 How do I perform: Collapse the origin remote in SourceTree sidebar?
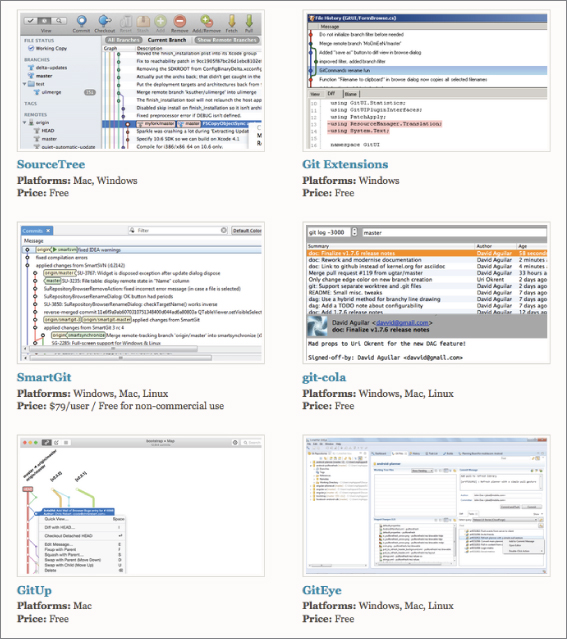point(24,122)
